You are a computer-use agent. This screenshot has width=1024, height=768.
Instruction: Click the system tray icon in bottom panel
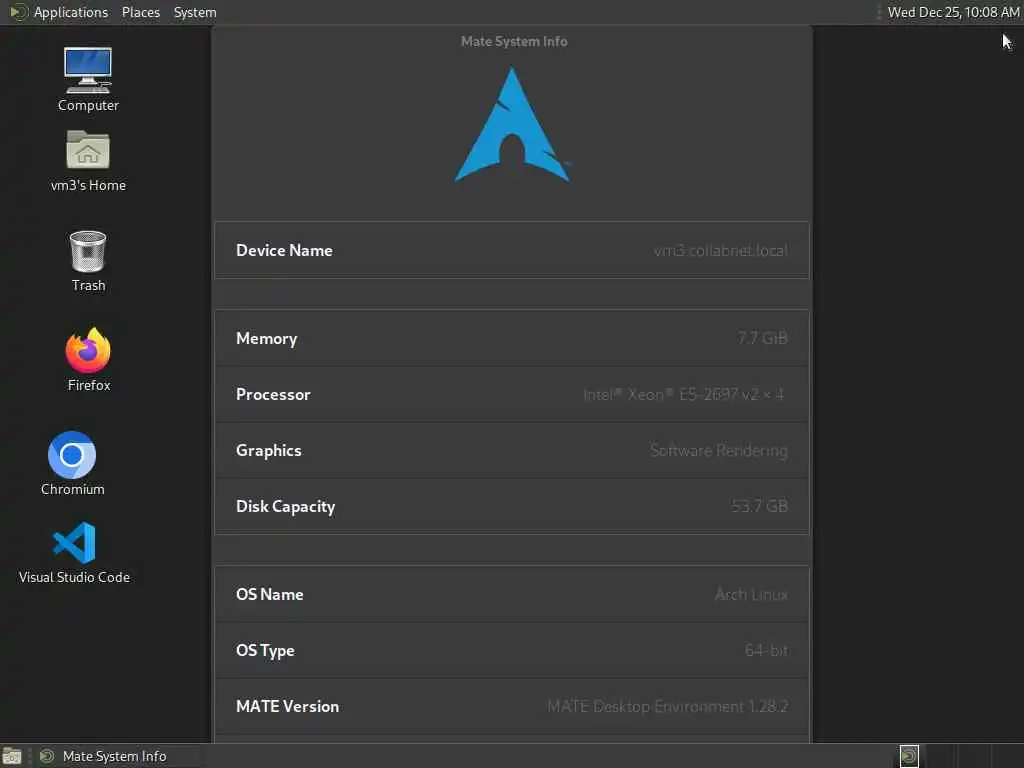click(x=909, y=756)
